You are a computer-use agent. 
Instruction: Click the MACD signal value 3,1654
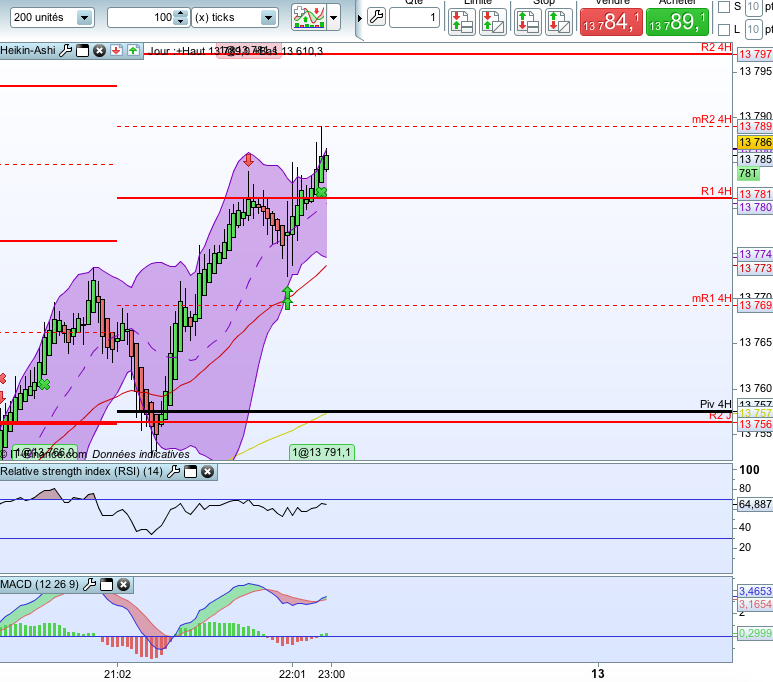coord(755,604)
